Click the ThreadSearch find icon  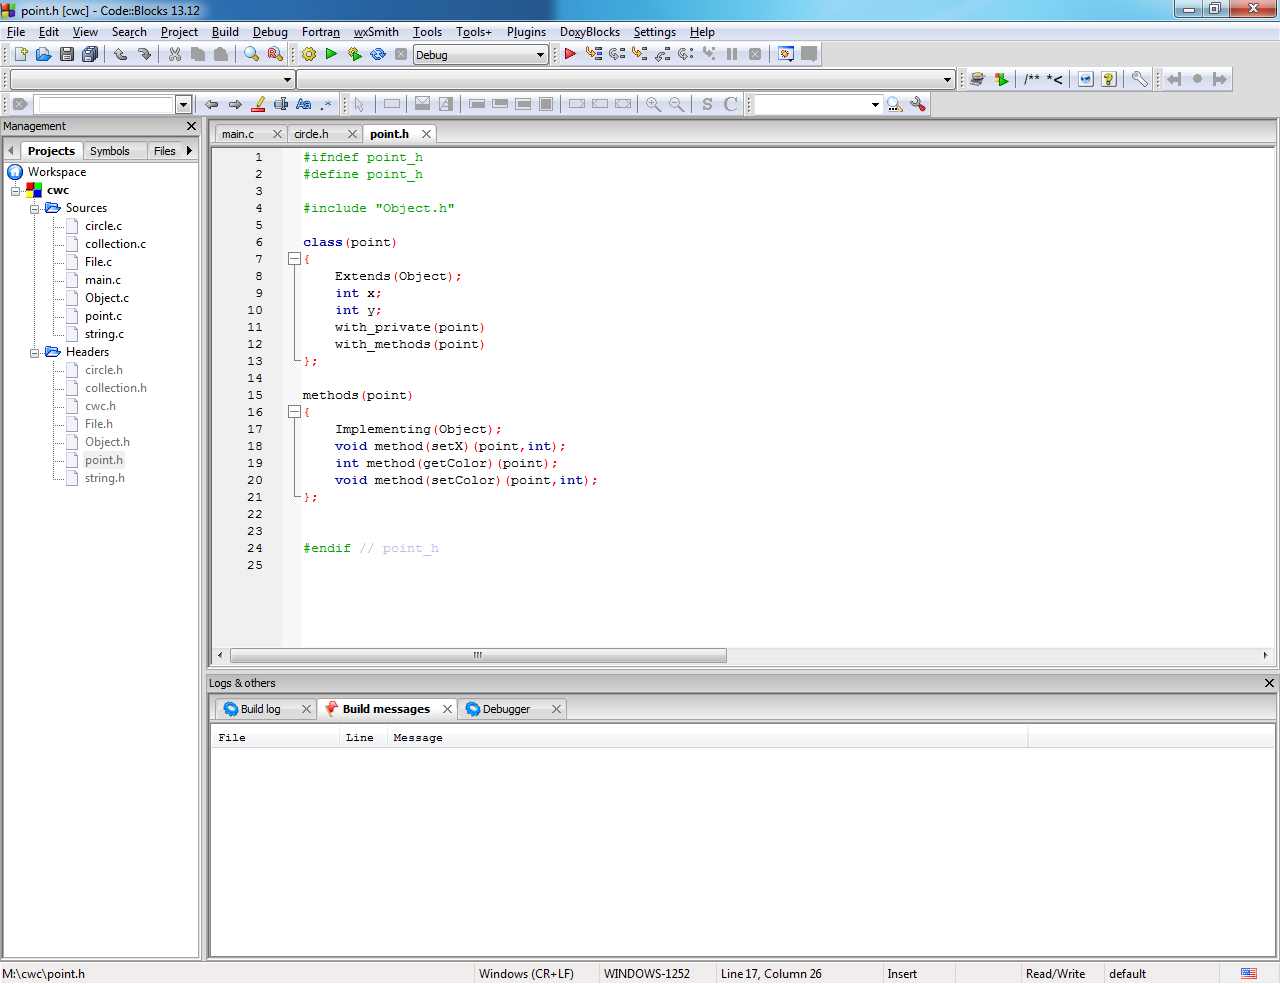pyautogui.click(x=894, y=104)
